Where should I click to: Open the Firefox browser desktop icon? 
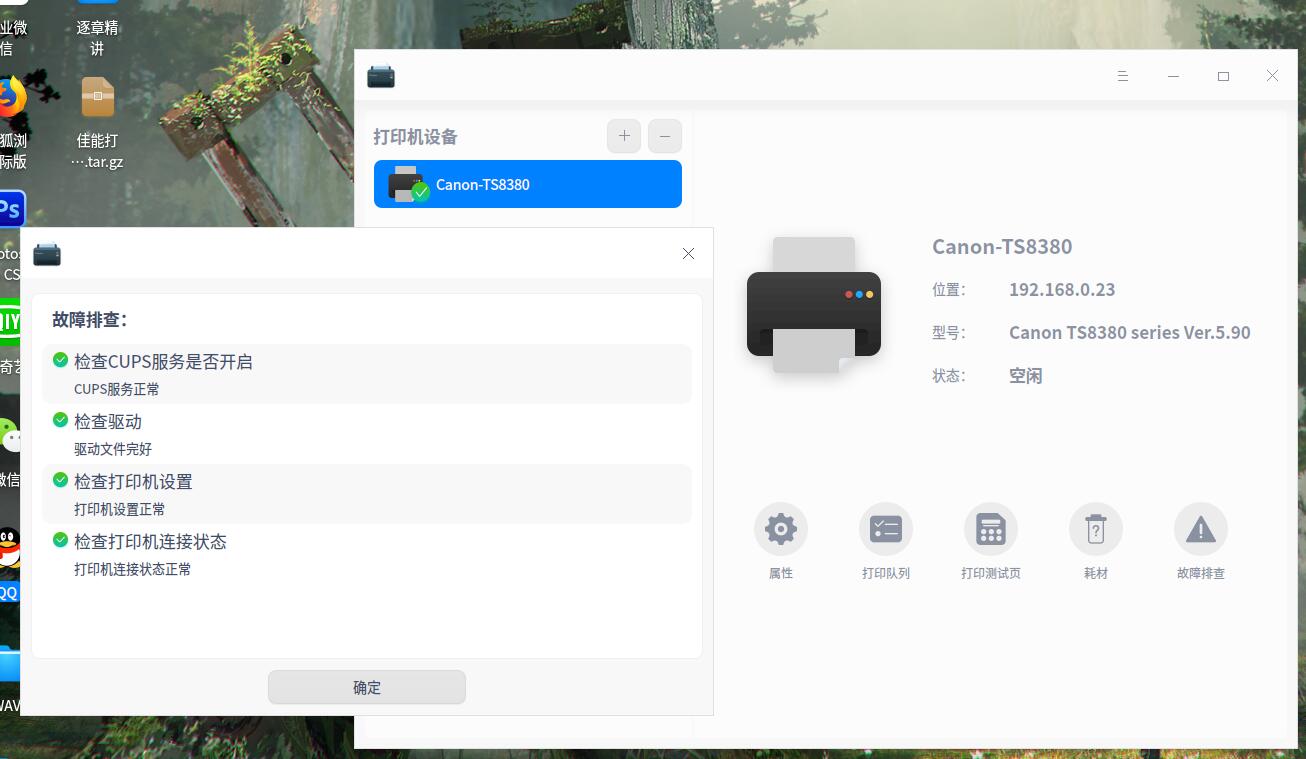(12, 98)
